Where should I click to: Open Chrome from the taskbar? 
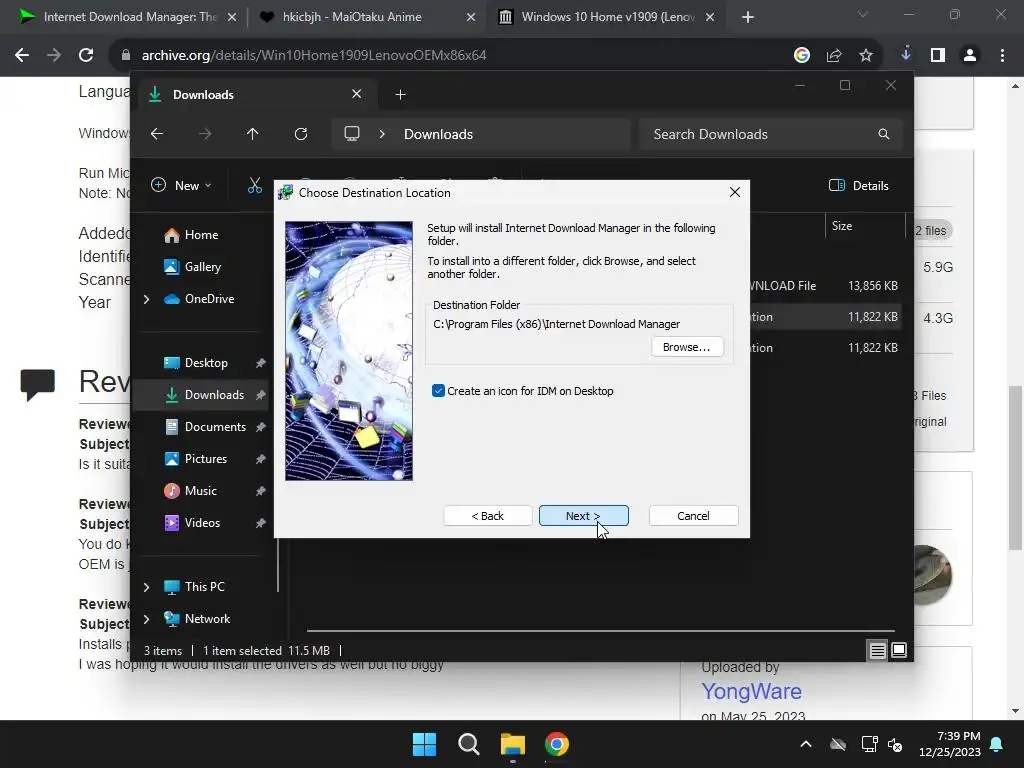[557, 744]
